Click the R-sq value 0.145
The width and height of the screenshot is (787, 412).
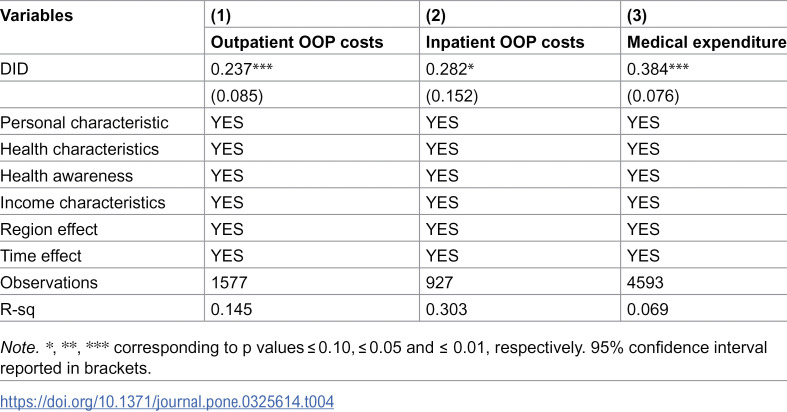point(231,309)
